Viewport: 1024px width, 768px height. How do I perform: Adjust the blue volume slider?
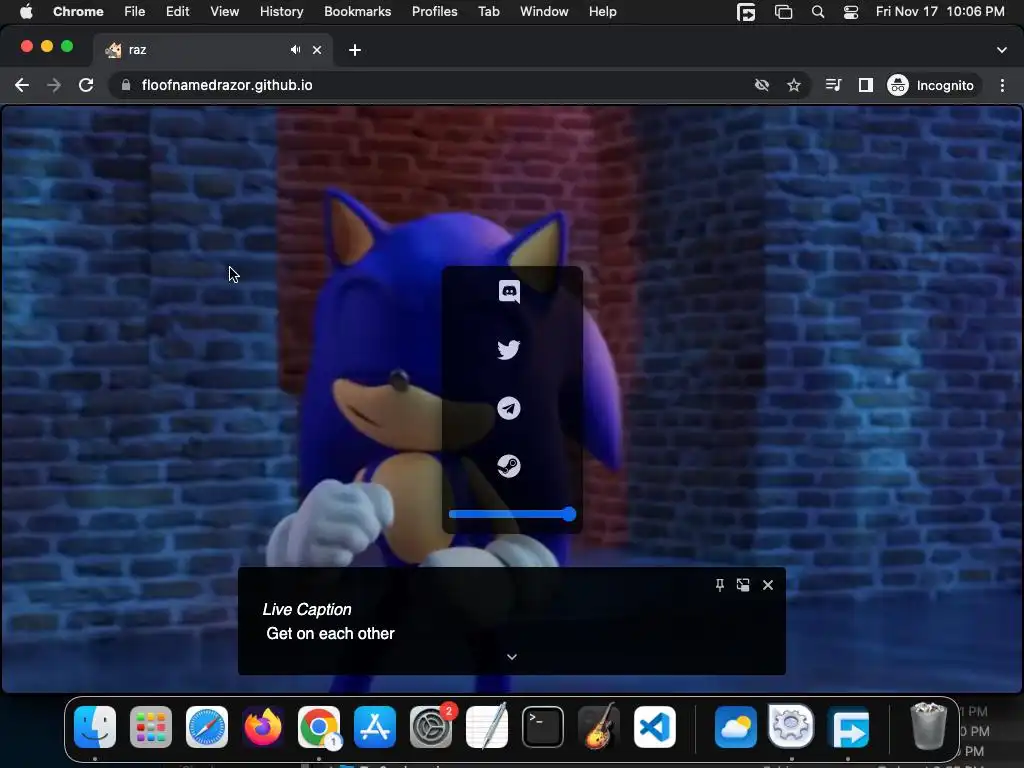tap(512, 515)
